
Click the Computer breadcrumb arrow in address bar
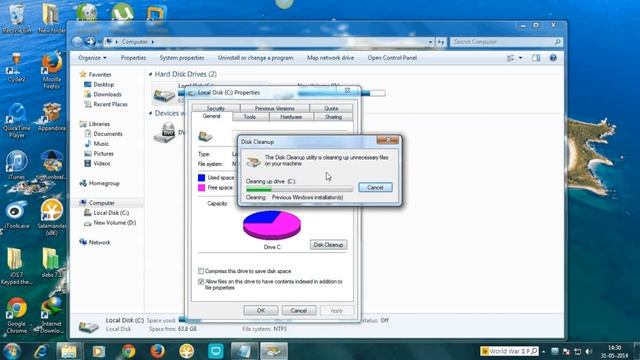pyautogui.click(x=153, y=42)
